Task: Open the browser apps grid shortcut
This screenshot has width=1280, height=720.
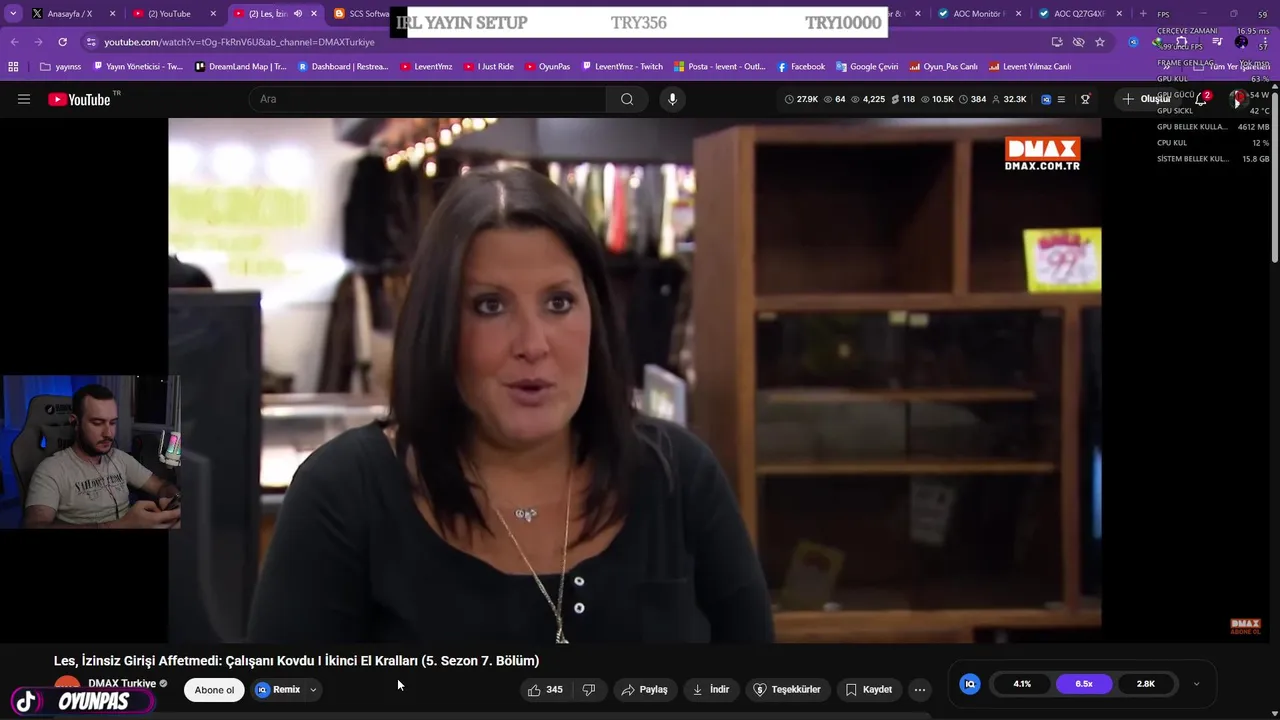Action: point(13,67)
